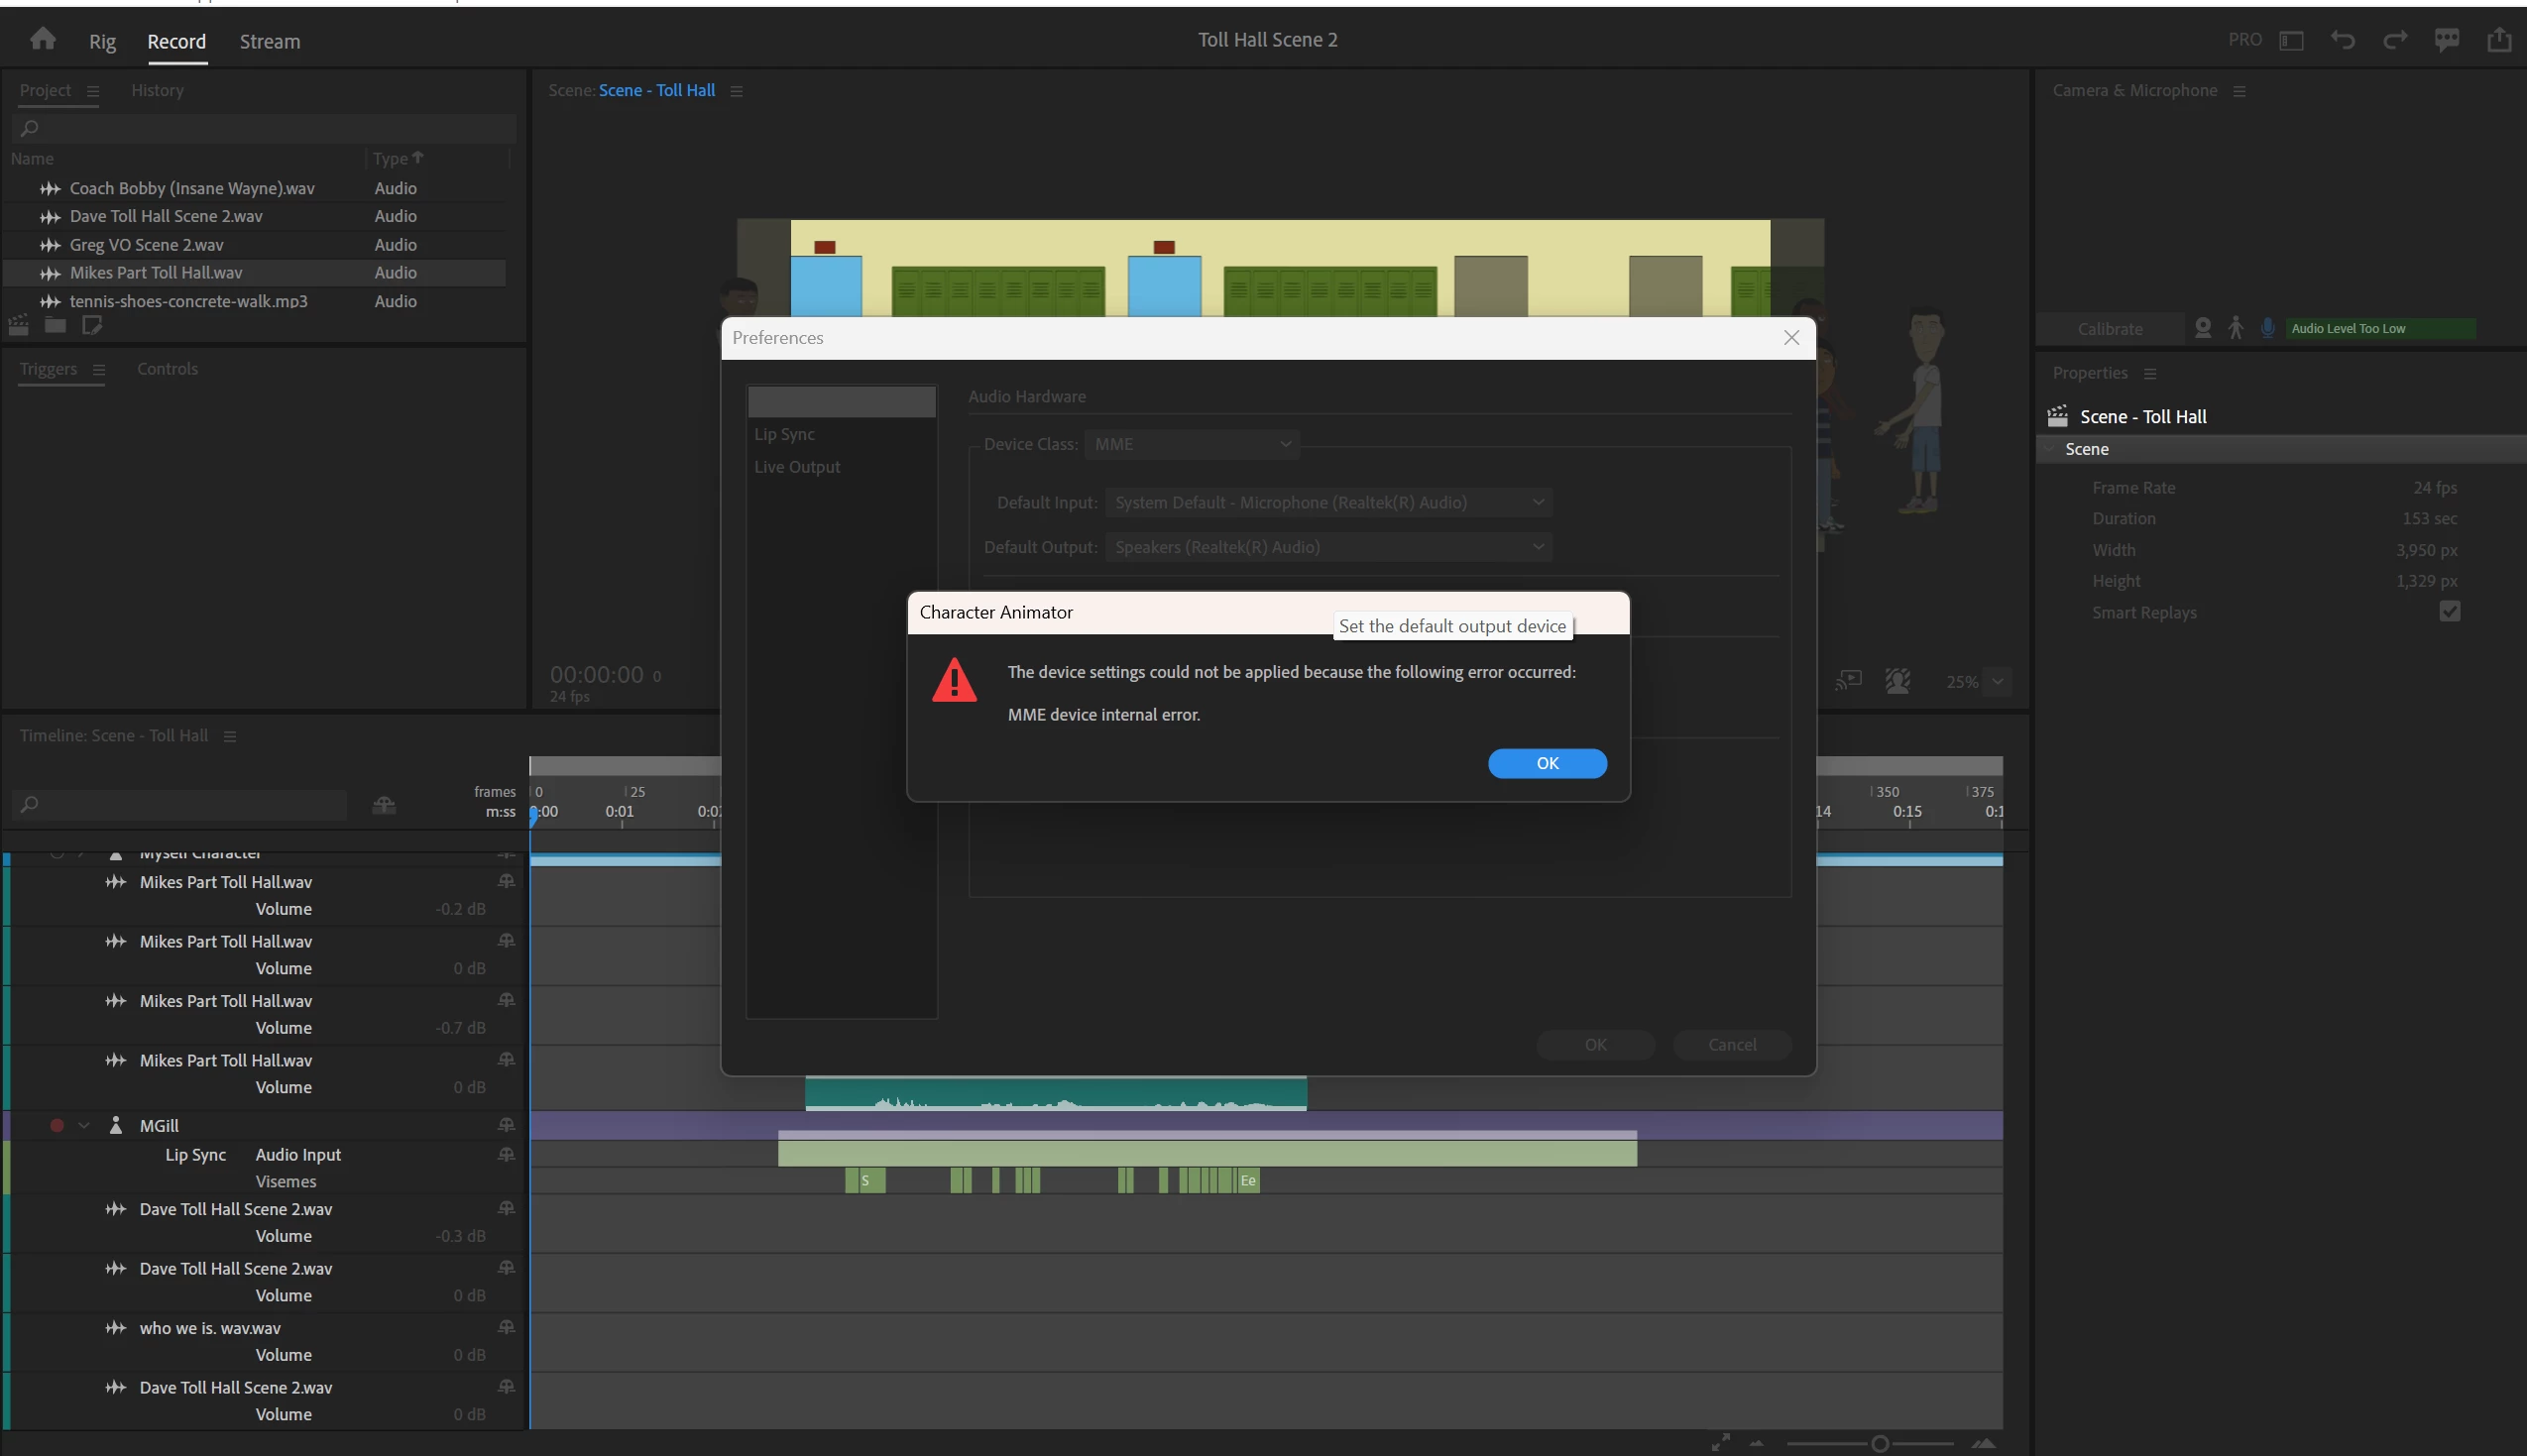Open the feedback chat icon
Viewport: 2527px width, 1456px height.
point(2446,40)
